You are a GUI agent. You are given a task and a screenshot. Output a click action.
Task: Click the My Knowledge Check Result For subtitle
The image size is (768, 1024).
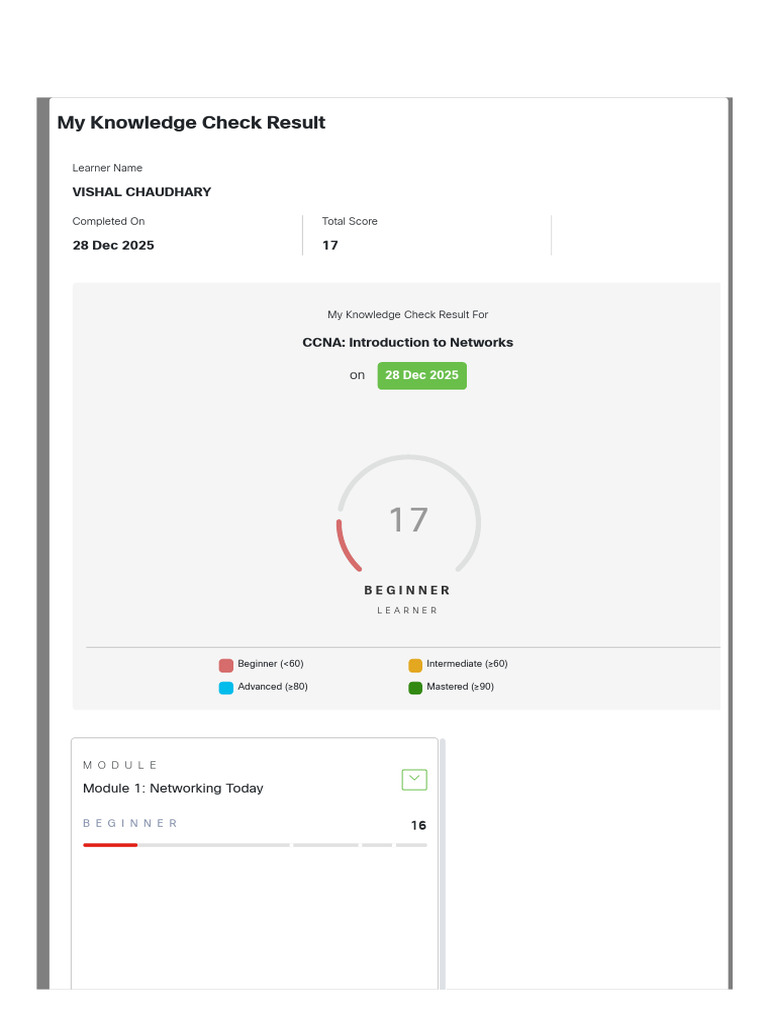[408, 315]
